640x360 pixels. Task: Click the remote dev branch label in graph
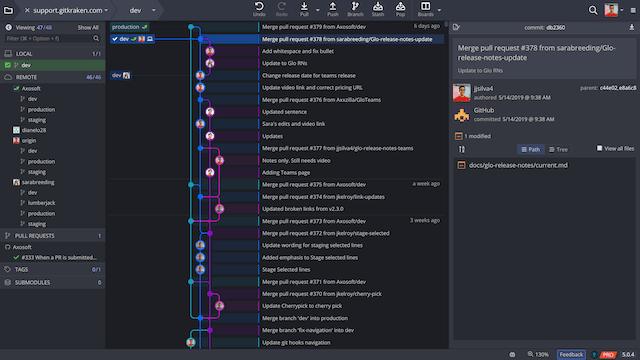[x=120, y=76]
